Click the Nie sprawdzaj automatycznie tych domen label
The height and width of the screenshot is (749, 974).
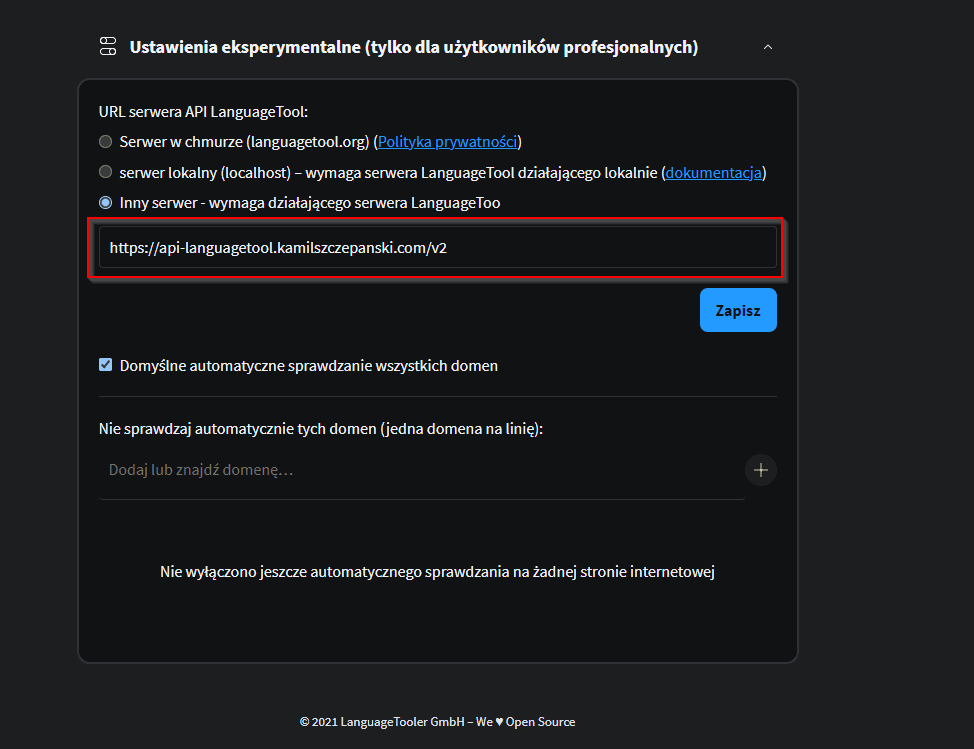click(x=321, y=429)
